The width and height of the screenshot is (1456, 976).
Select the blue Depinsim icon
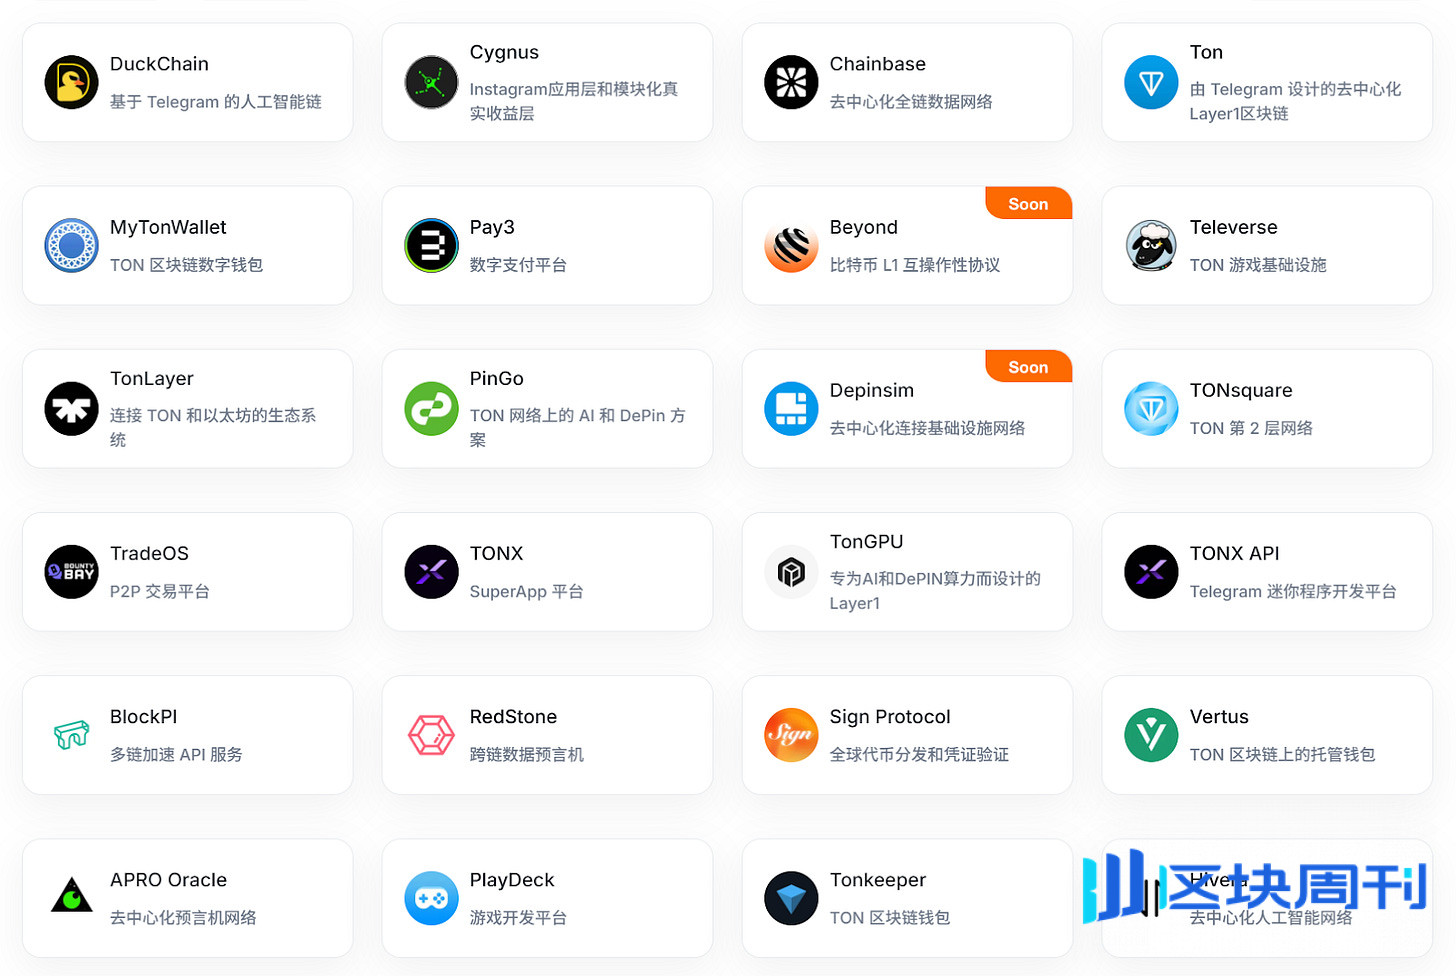(x=791, y=408)
